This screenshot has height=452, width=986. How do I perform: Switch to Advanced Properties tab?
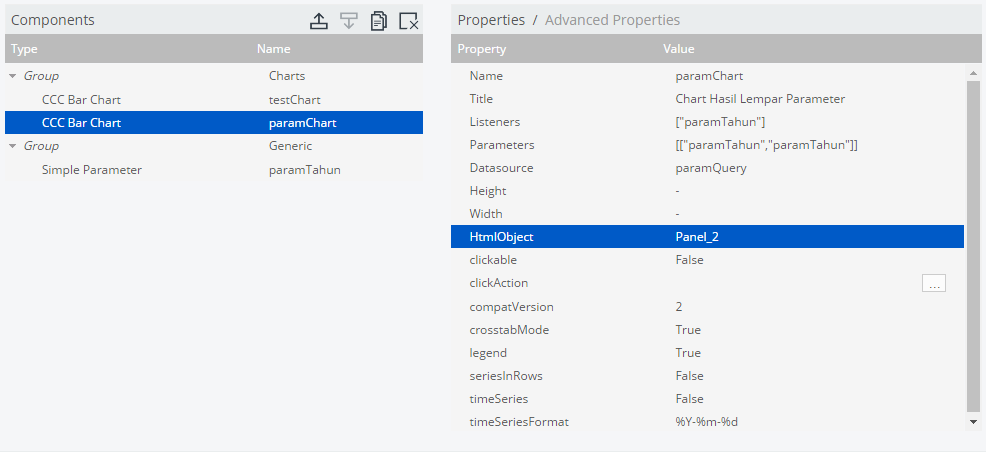click(x=612, y=20)
